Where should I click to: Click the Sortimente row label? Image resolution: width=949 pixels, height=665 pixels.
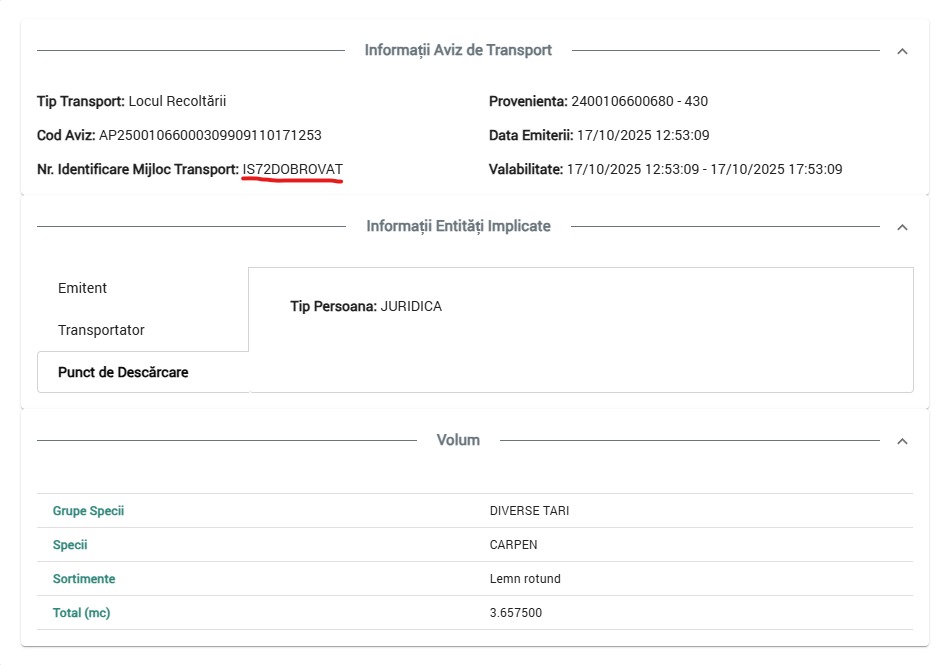point(84,579)
